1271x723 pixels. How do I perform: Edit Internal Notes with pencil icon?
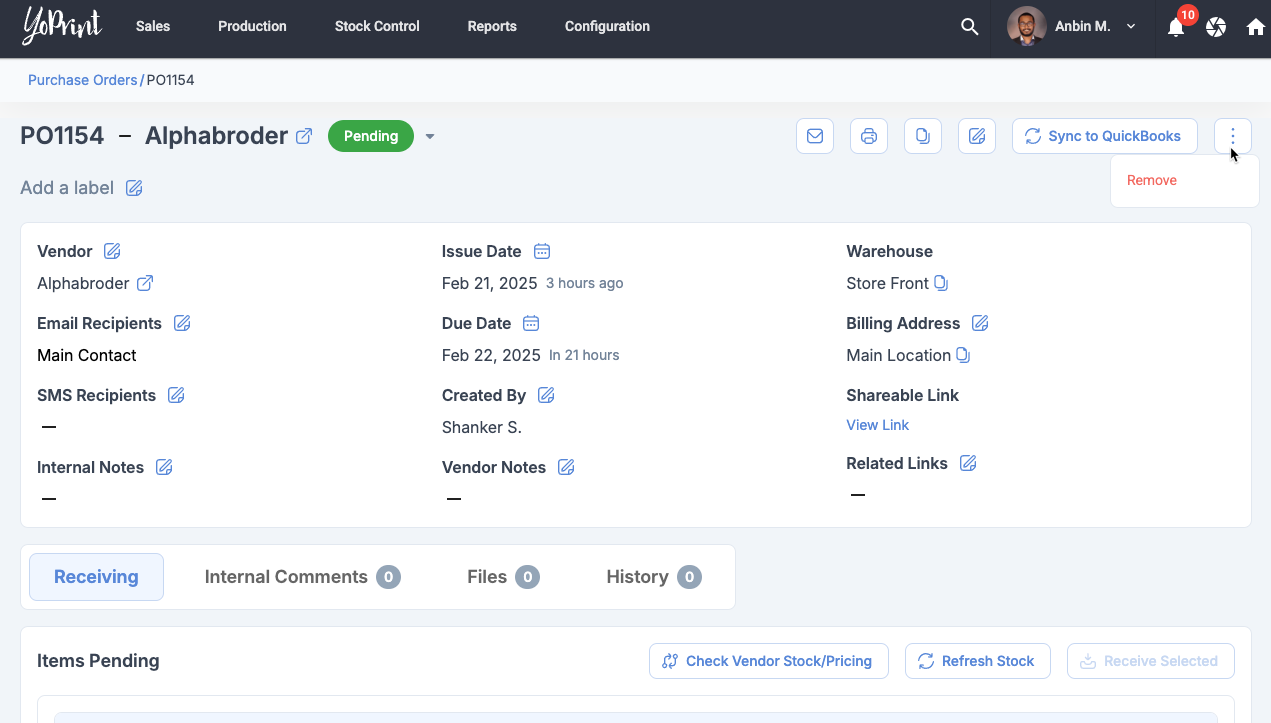tap(164, 467)
